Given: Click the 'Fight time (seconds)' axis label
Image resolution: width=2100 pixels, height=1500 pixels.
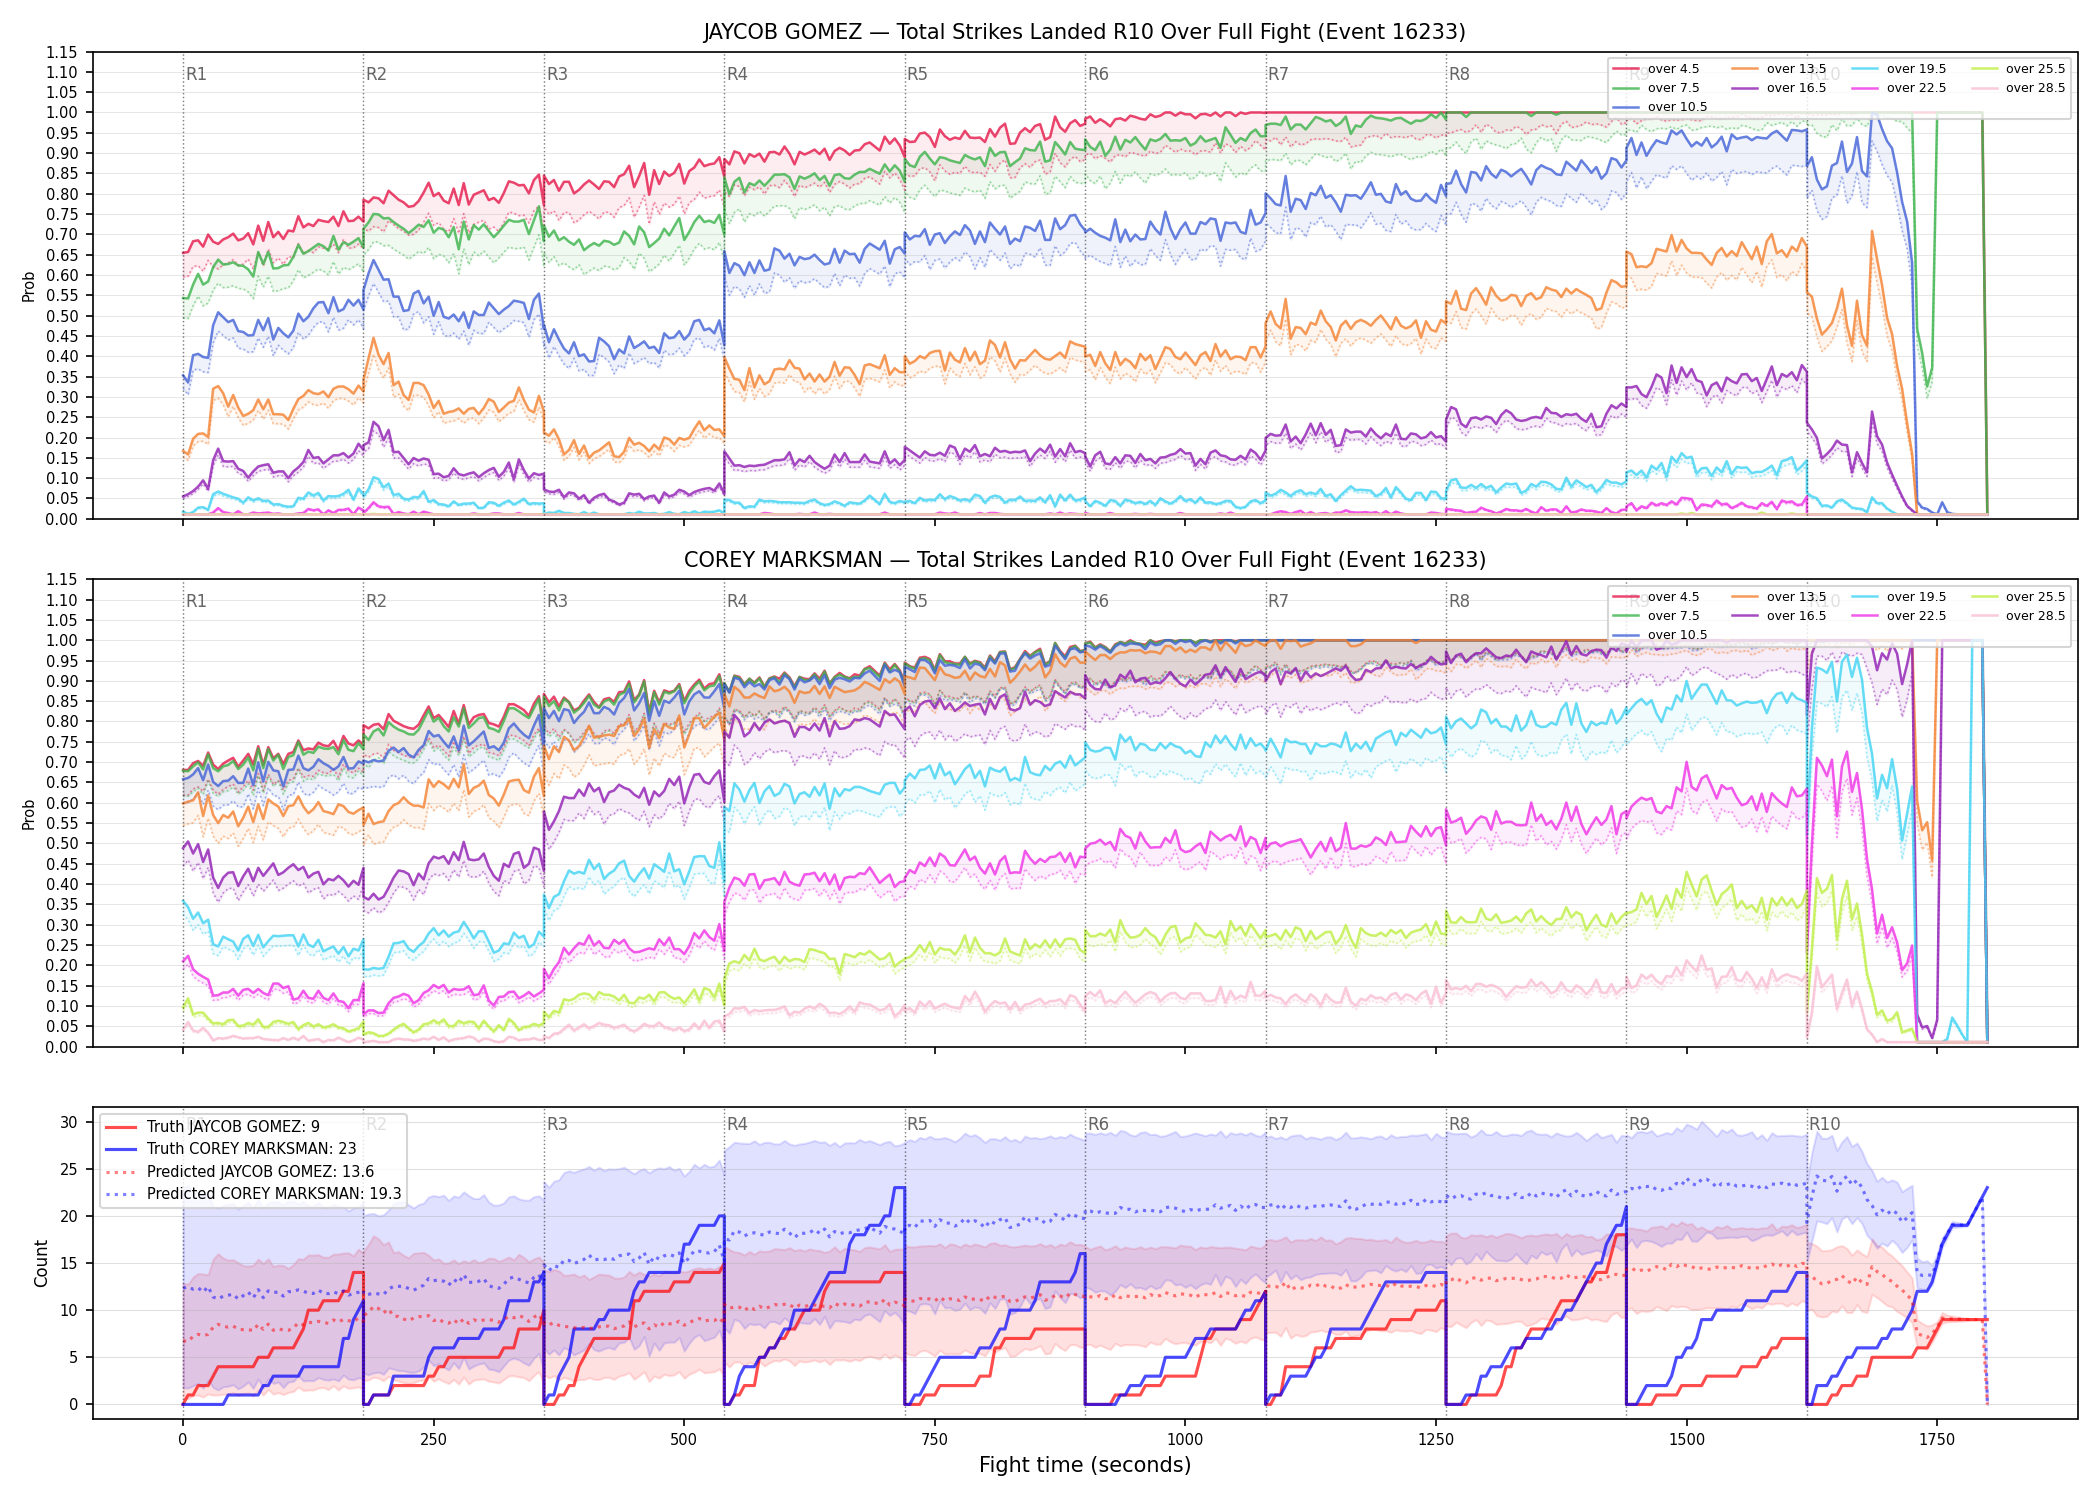Looking at the screenshot, I should pyautogui.click(x=1085, y=1465).
